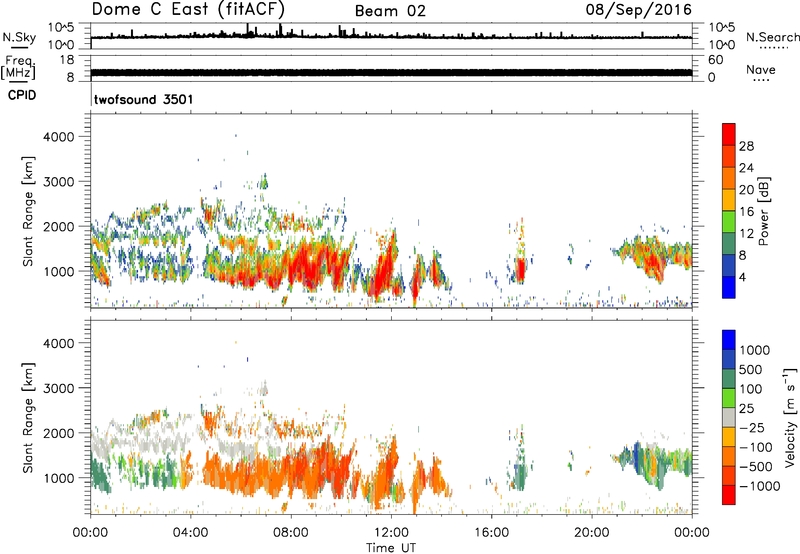Click the 'Nave' legend label
800x554 pixels.
pyautogui.click(x=761, y=69)
